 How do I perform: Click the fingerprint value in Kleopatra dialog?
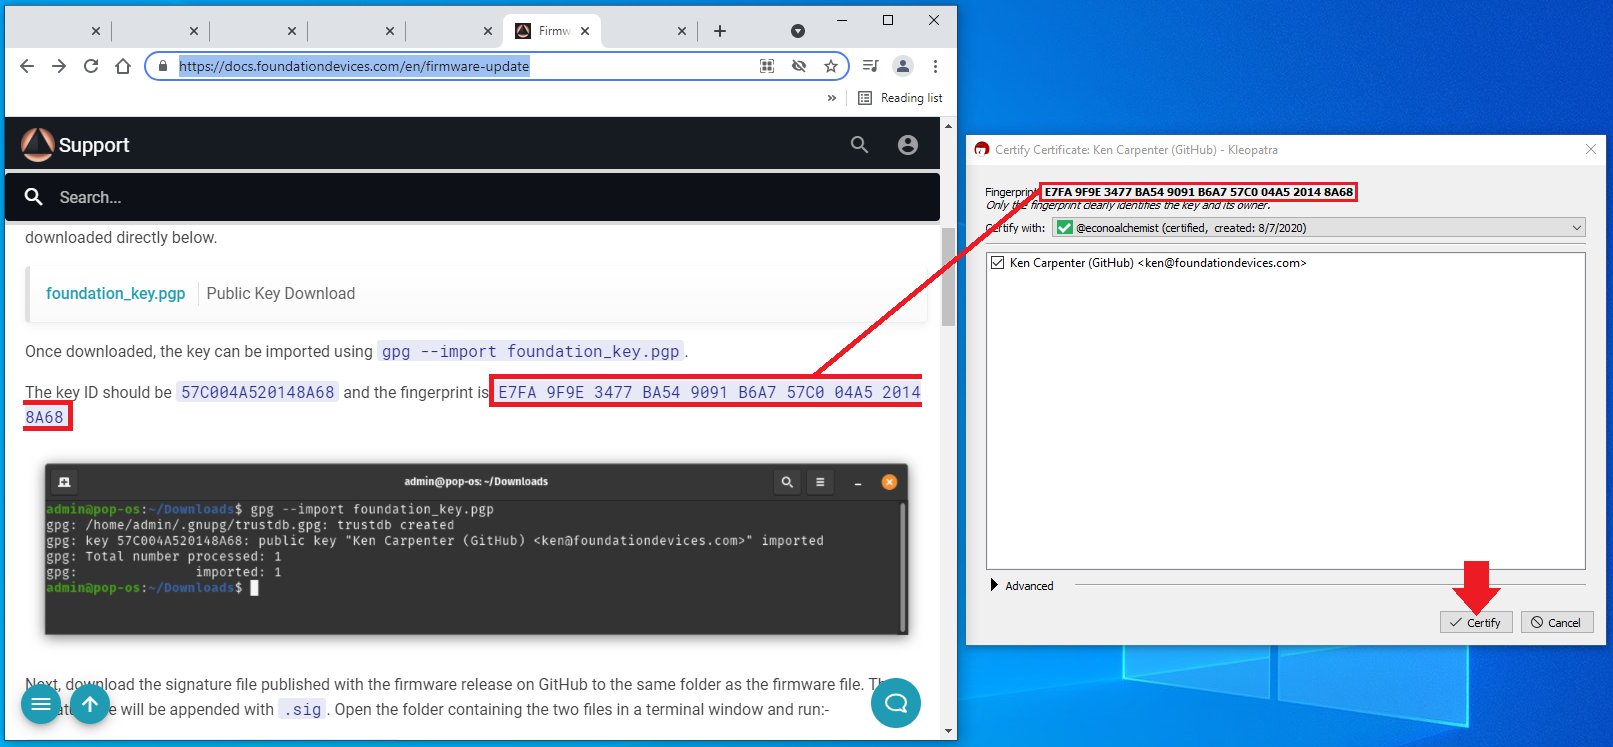click(x=1199, y=192)
